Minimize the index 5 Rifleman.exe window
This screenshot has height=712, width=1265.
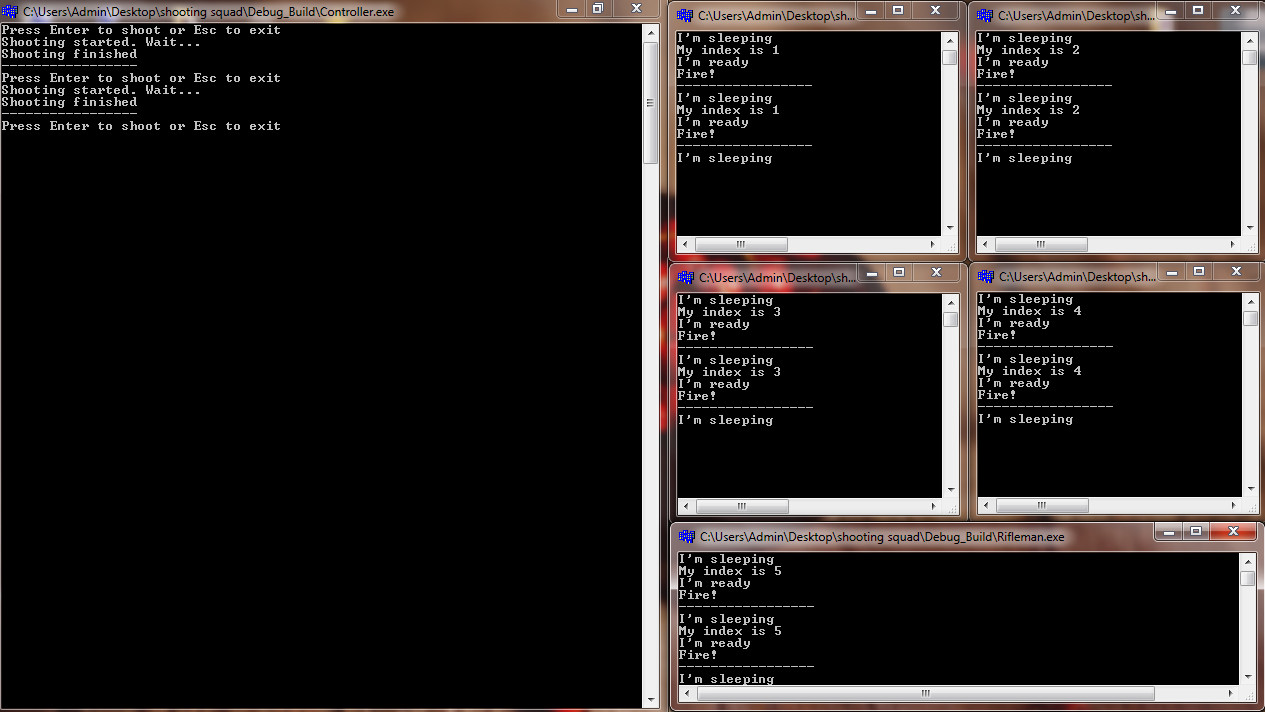coord(1169,532)
